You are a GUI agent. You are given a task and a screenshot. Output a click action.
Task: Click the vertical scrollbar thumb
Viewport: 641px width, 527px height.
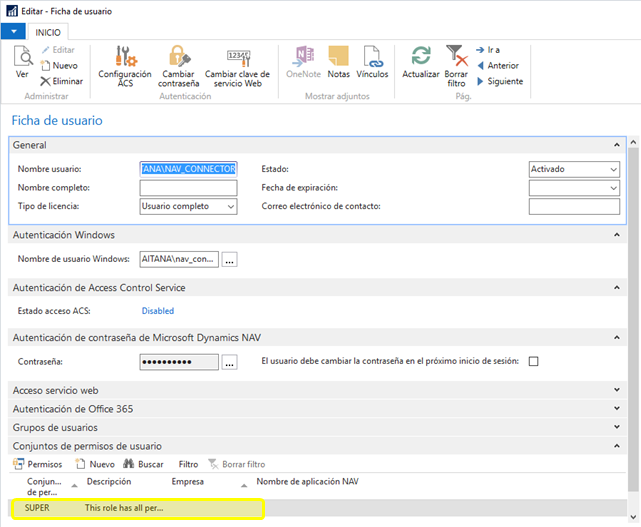point(633,320)
